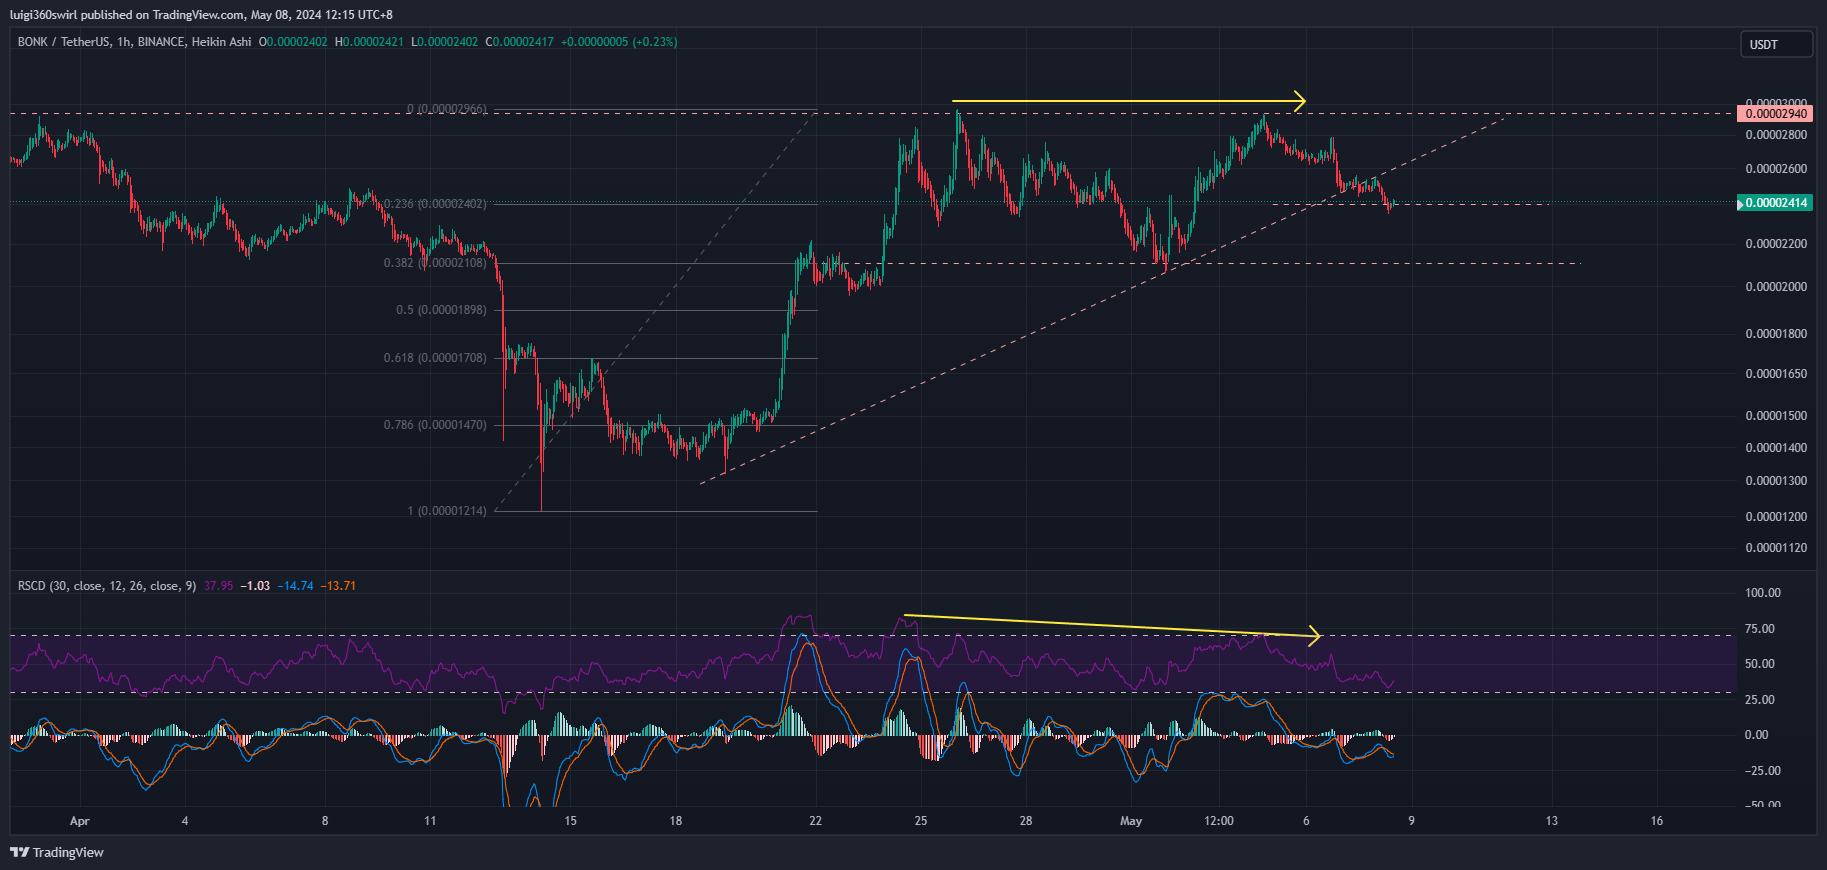1827x870 pixels.
Task: Click the 12:00 label on time axis
Action: tap(1219, 821)
